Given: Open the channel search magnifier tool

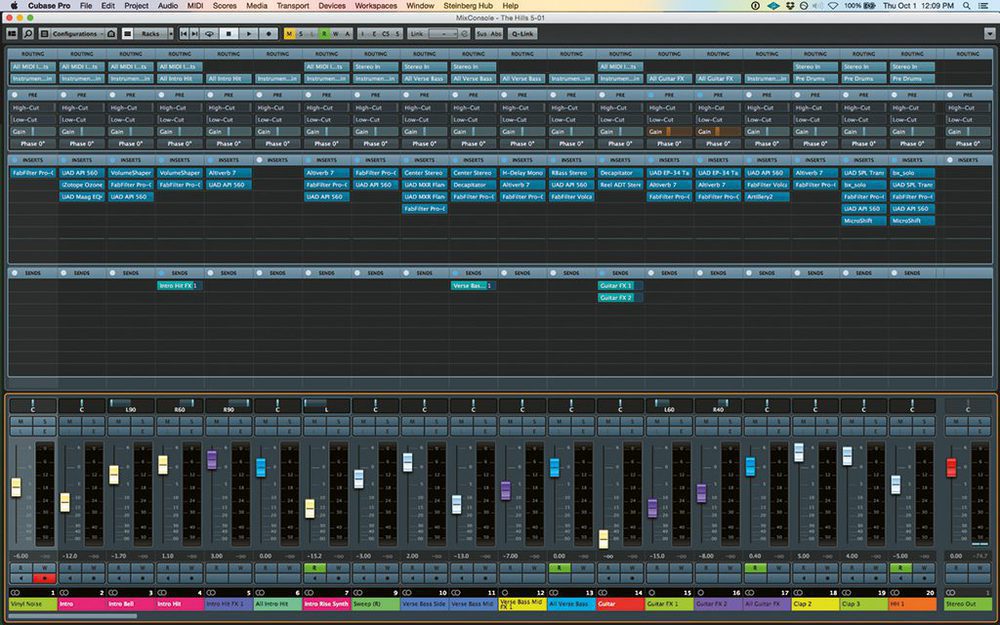Looking at the screenshot, I should [x=28, y=34].
